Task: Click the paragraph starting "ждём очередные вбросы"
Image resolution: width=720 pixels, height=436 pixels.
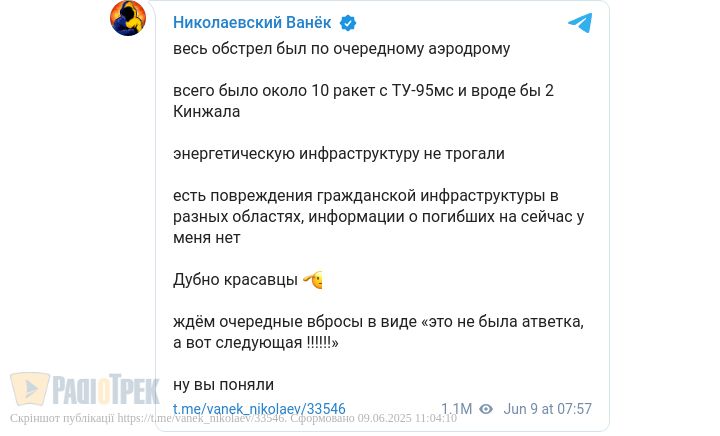Action: 378,332
